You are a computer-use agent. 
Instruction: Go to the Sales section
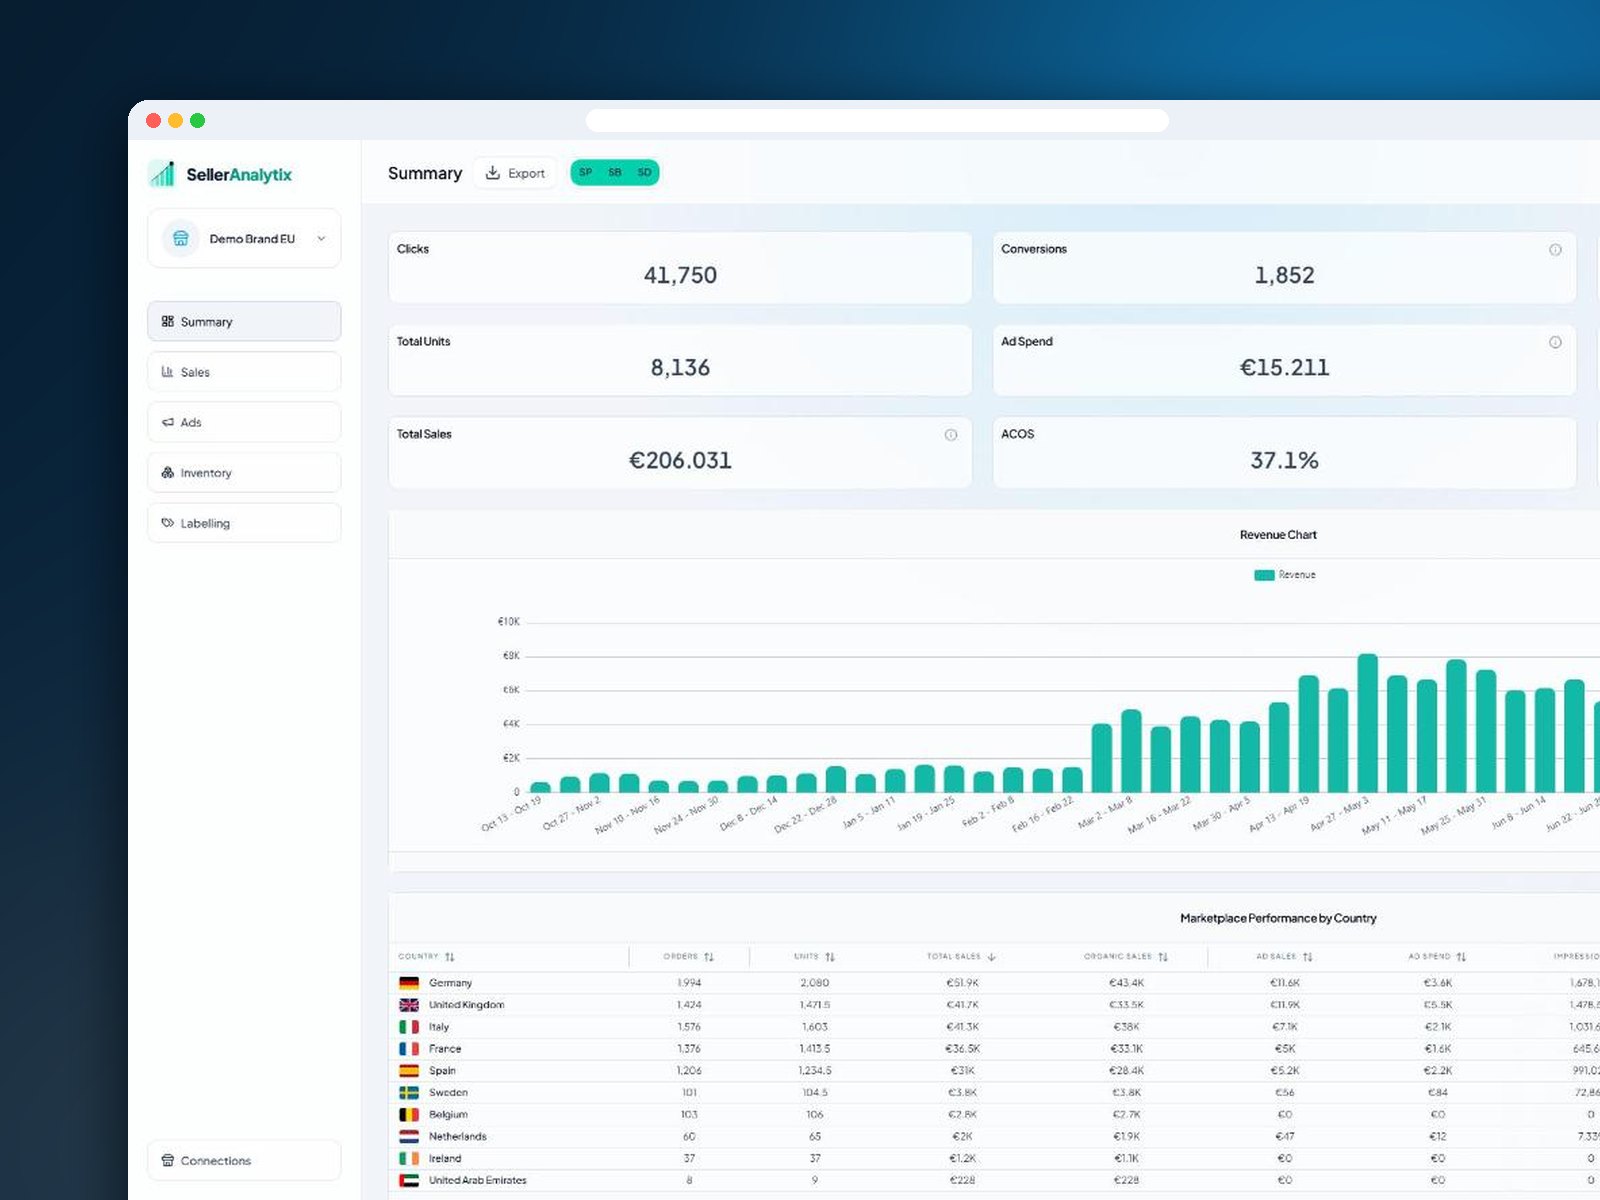[x=244, y=372]
